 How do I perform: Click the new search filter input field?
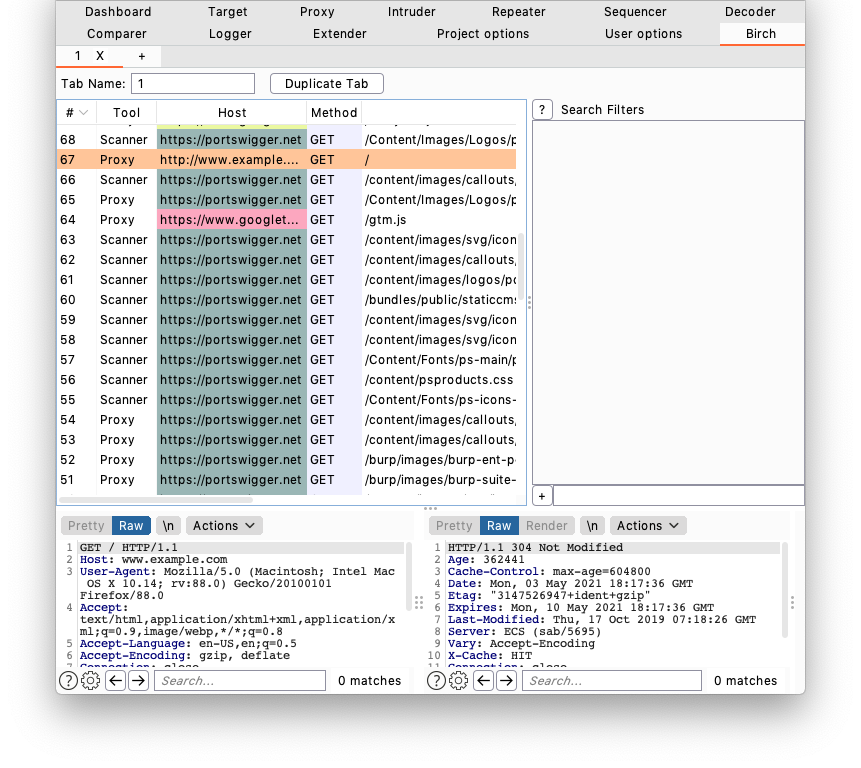pos(679,496)
